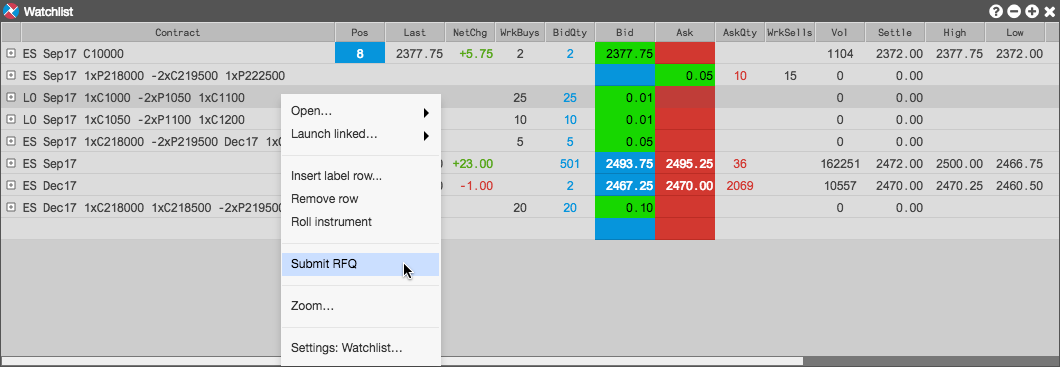This screenshot has width=1060, height=367.
Task: Click working sells value 15
Action: (x=790, y=76)
